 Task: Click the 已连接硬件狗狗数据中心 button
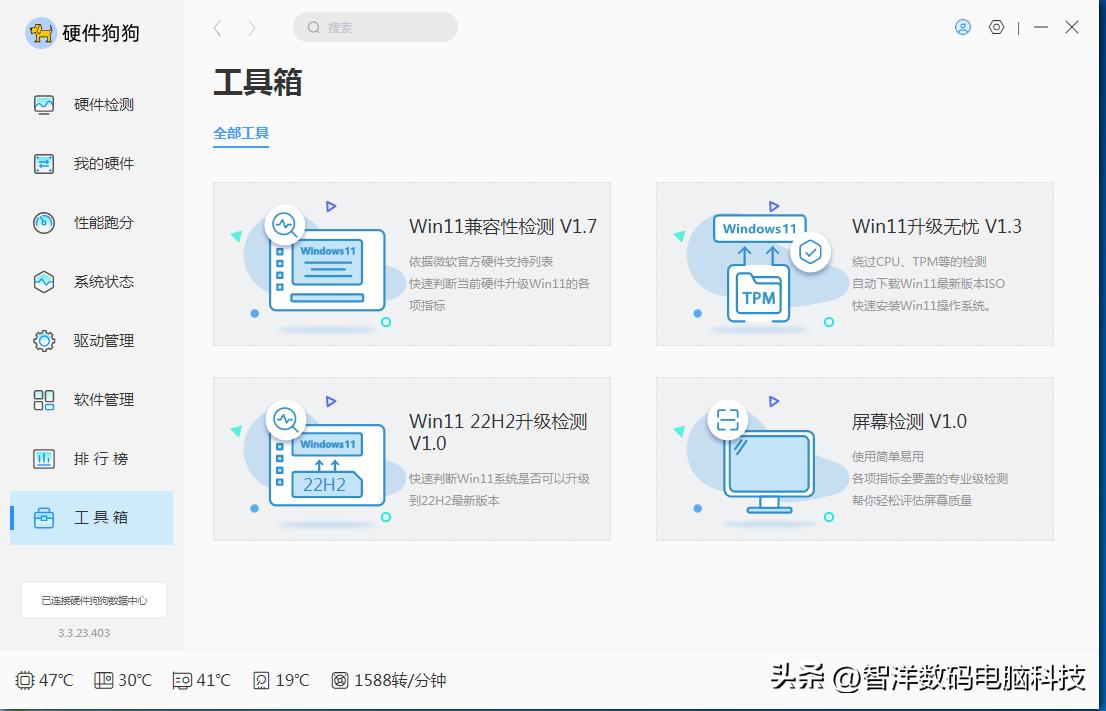pyautogui.click(x=93, y=600)
